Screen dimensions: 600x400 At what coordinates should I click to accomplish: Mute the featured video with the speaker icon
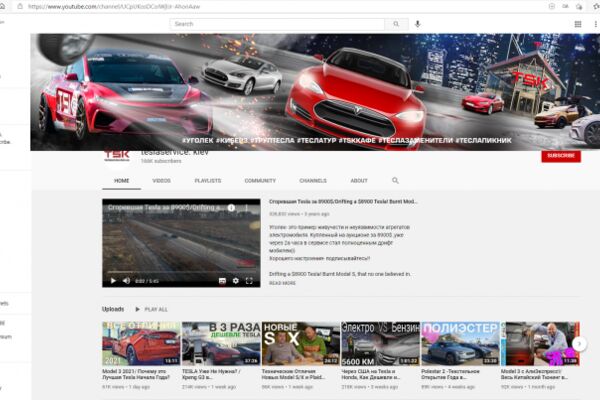(126, 281)
